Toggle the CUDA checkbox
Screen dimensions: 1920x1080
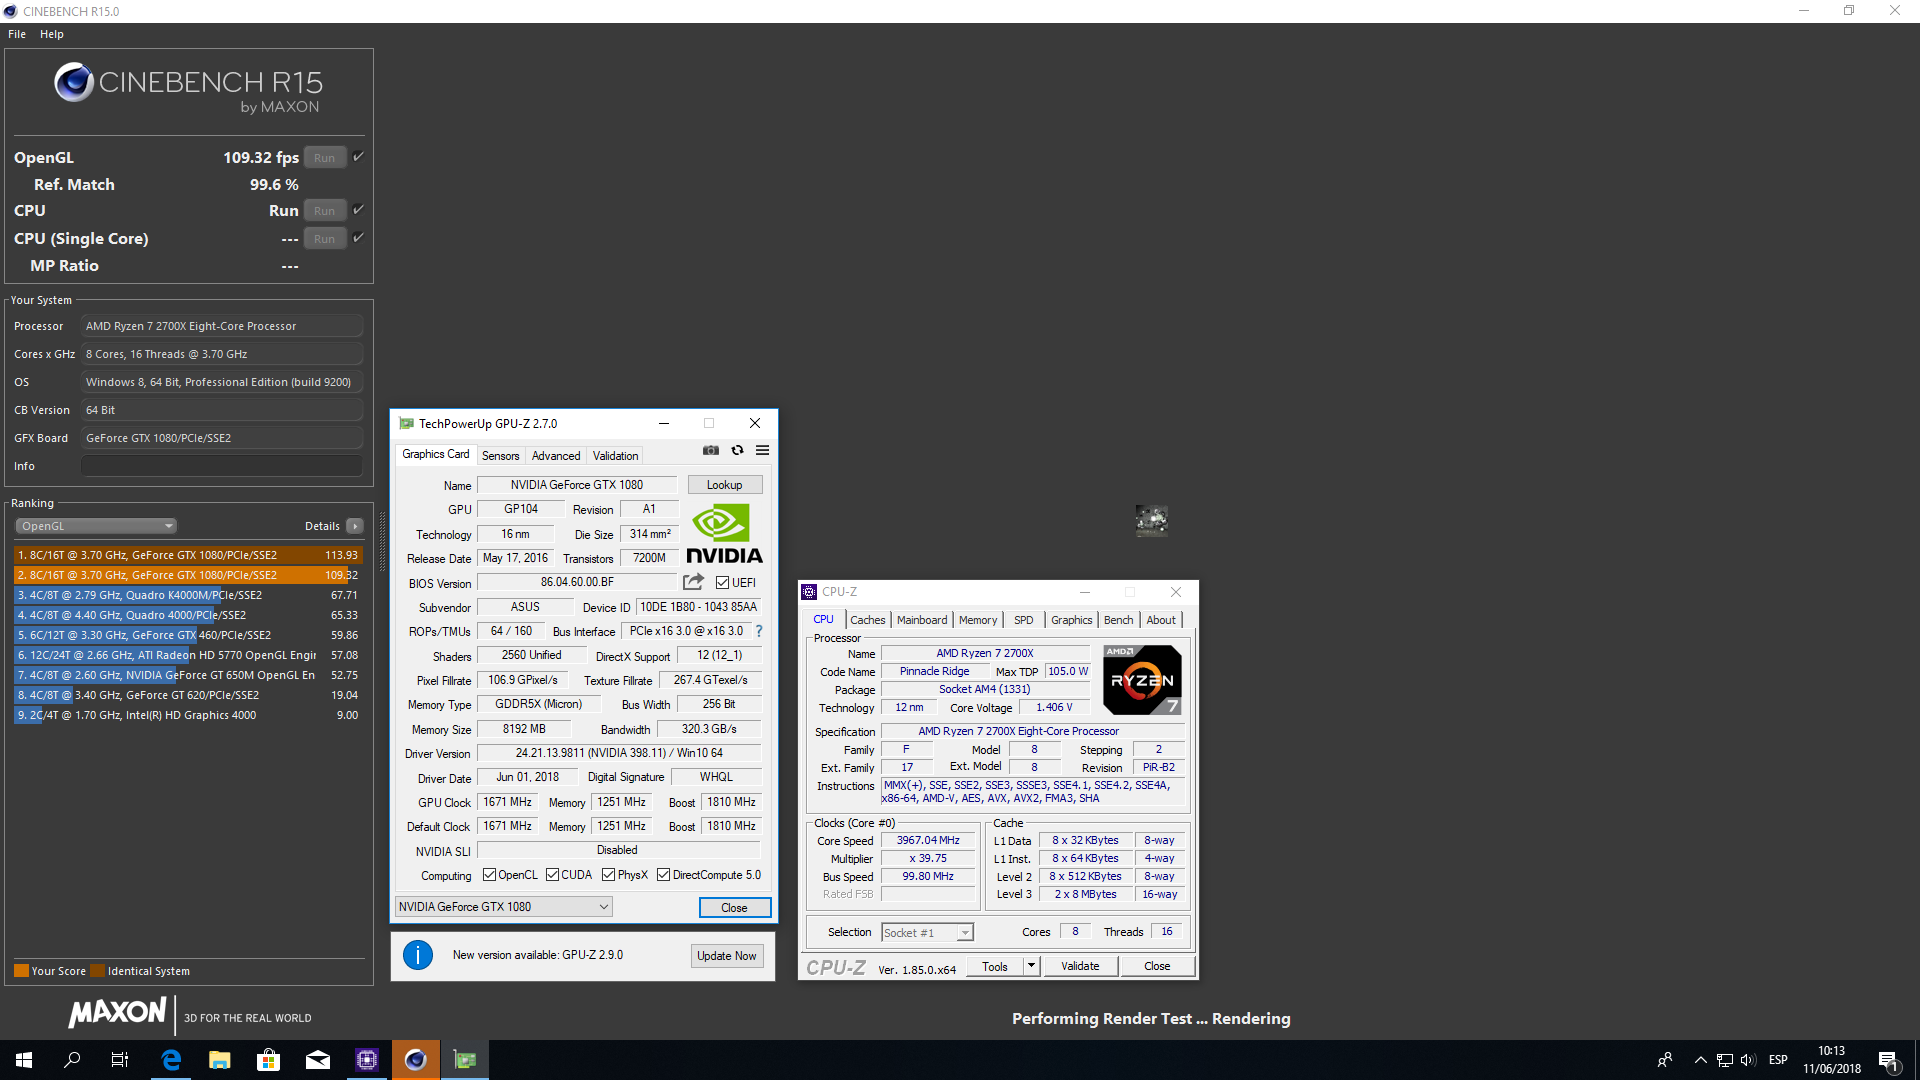552,875
